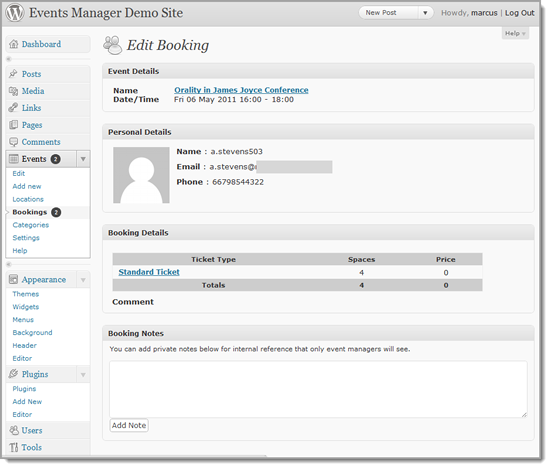Viewport: 546px width, 464px height.
Task: Expand the Help tab
Action: (x=515, y=33)
